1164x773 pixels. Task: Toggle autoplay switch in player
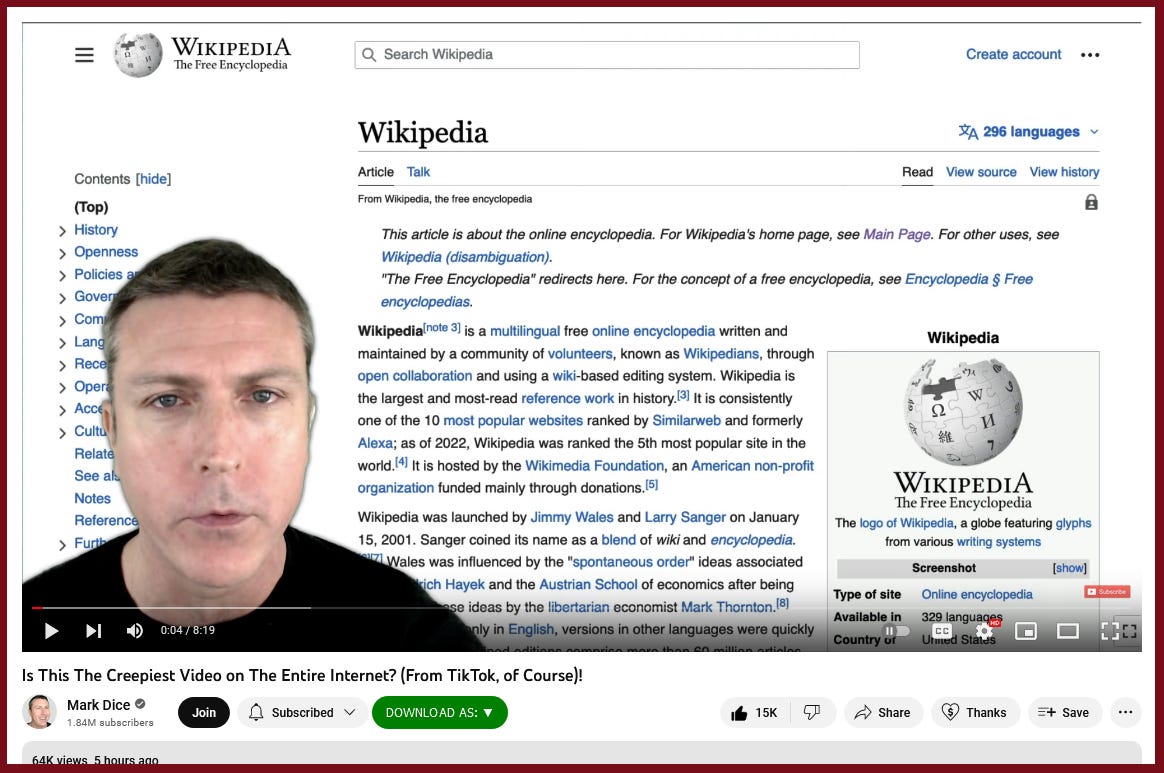pyautogui.click(x=895, y=631)
